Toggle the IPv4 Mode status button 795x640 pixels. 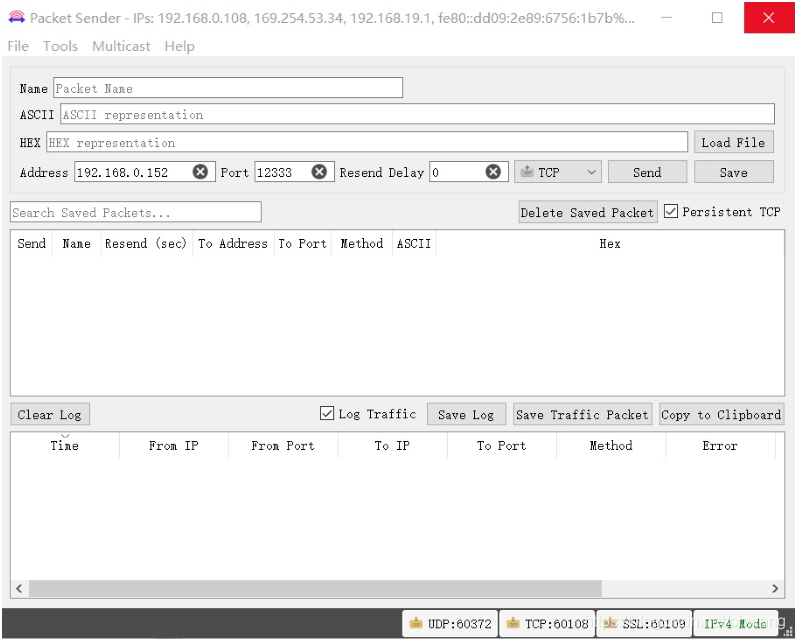coord(735,623)
